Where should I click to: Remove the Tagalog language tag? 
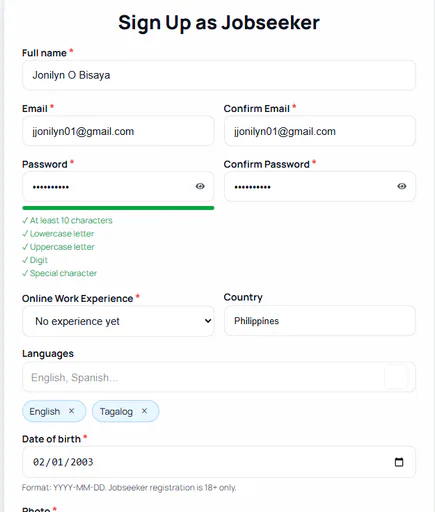click(144, 411)
